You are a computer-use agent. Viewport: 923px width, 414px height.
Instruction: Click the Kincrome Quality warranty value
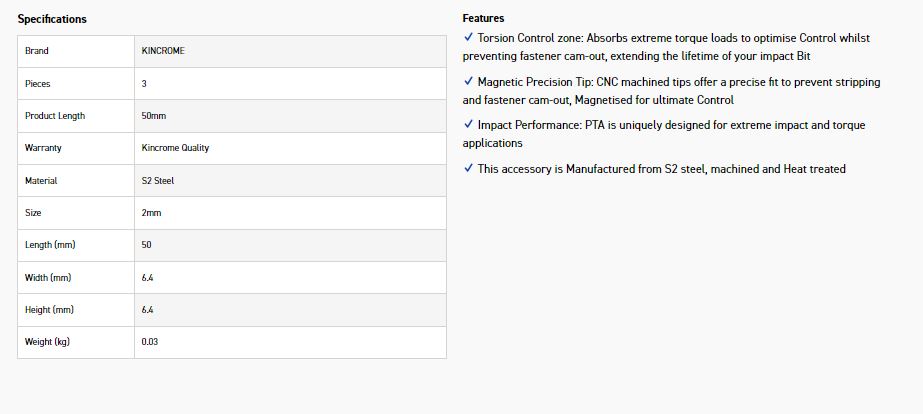176,148
